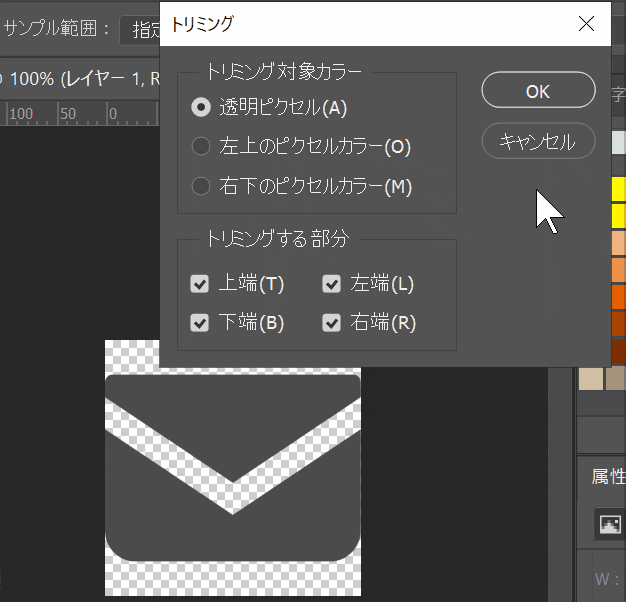Open the サンプル範囲 dropdown

[x=140, y=28]
